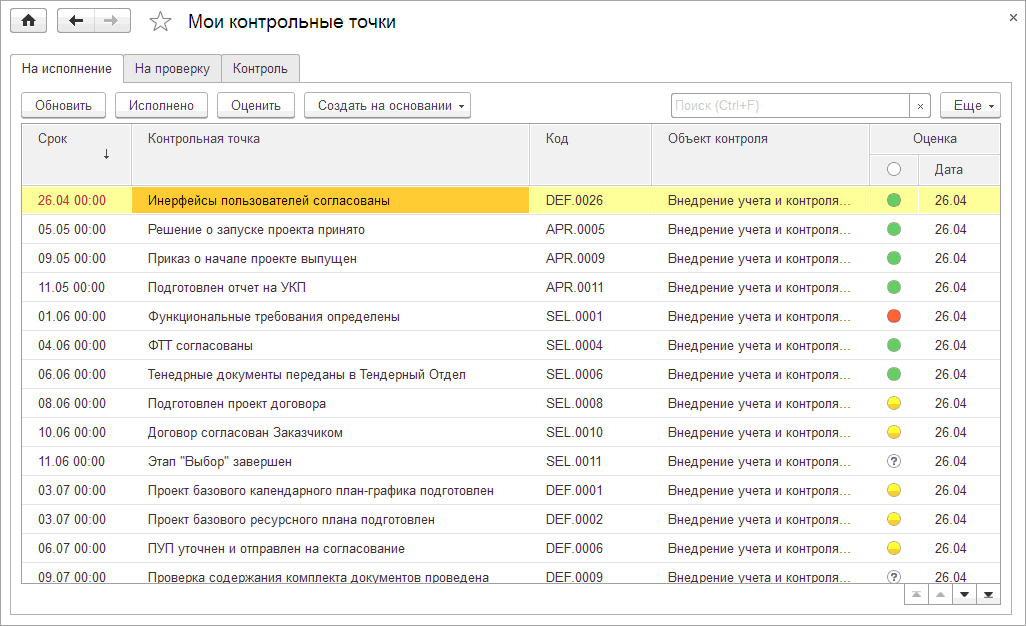Click the circle icon in the Оценка header
The height and width of the screenshot is (626, 1026).
[x=894, y=169]
